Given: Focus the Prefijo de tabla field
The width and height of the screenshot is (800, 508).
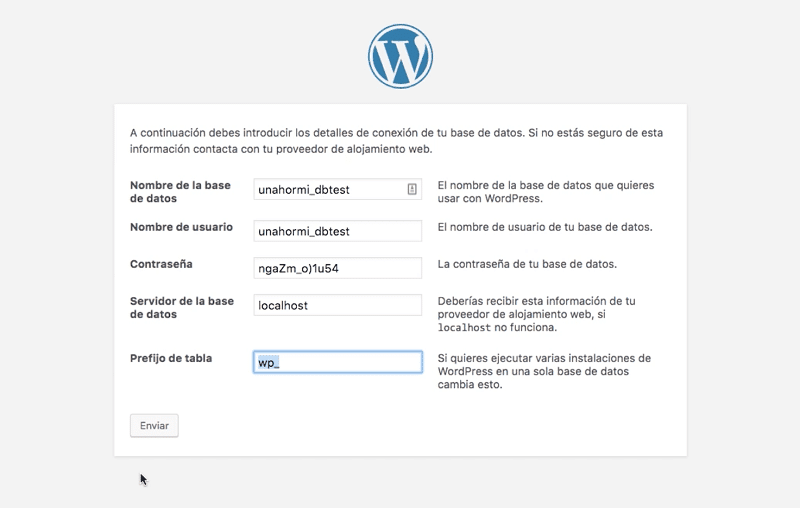Looking at the screenshot, I should pos(338,362).
